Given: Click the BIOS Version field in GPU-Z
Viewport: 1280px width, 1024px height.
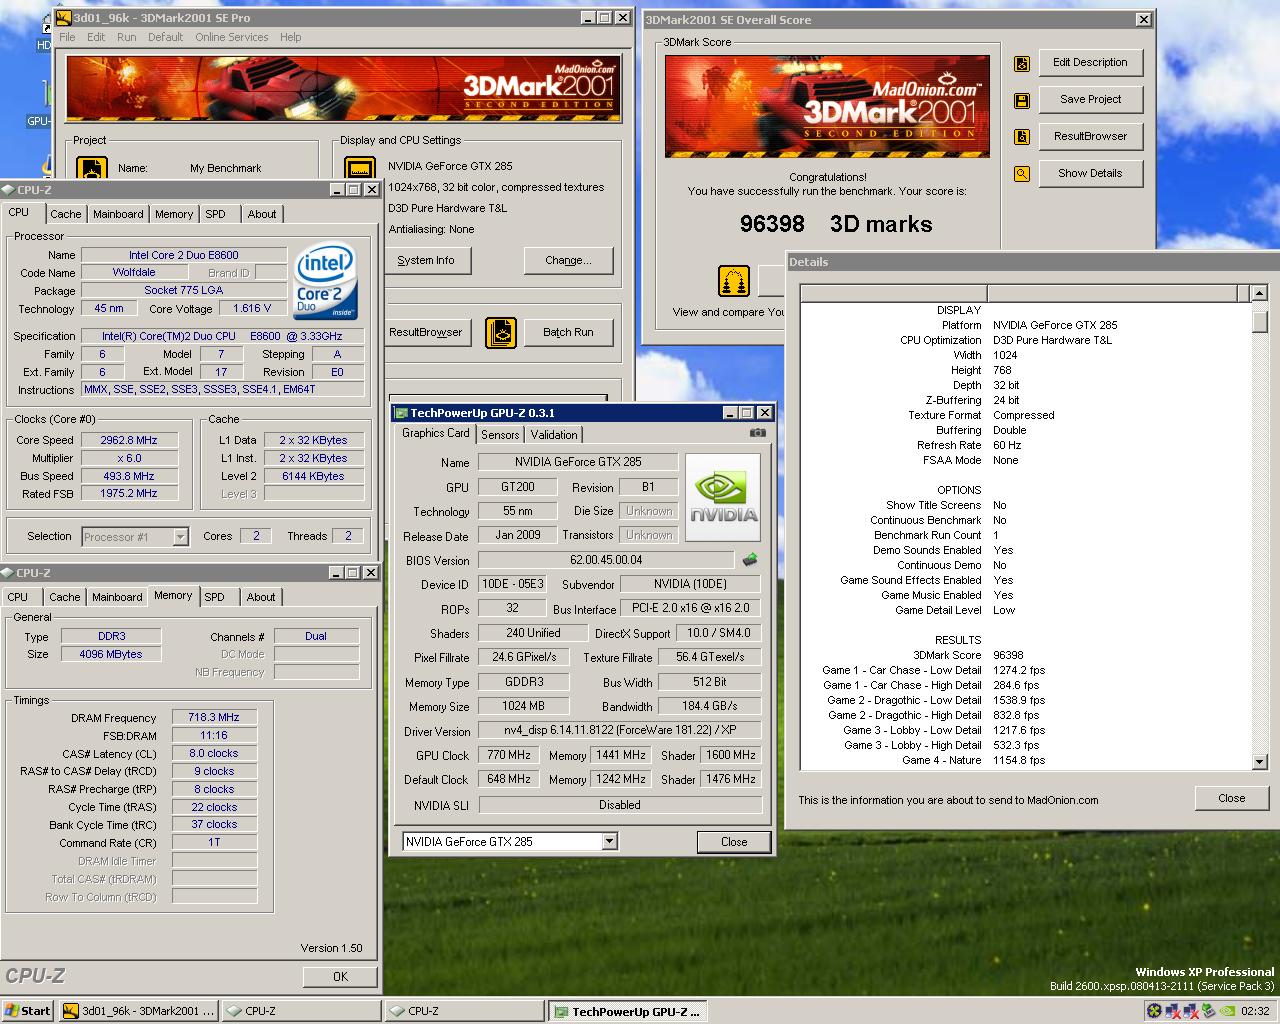Looking at the screenshot, I should [x=606, y=560].
